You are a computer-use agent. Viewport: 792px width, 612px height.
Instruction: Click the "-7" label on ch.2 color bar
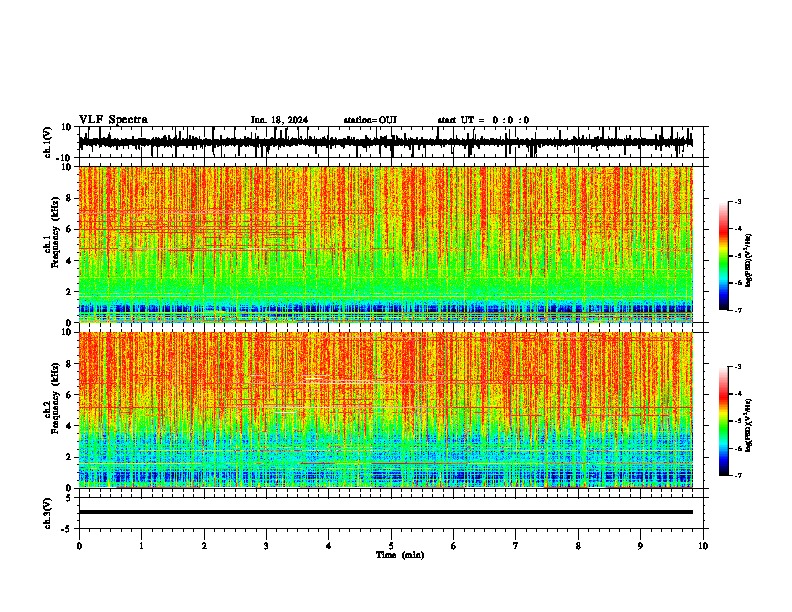[737, 475]
